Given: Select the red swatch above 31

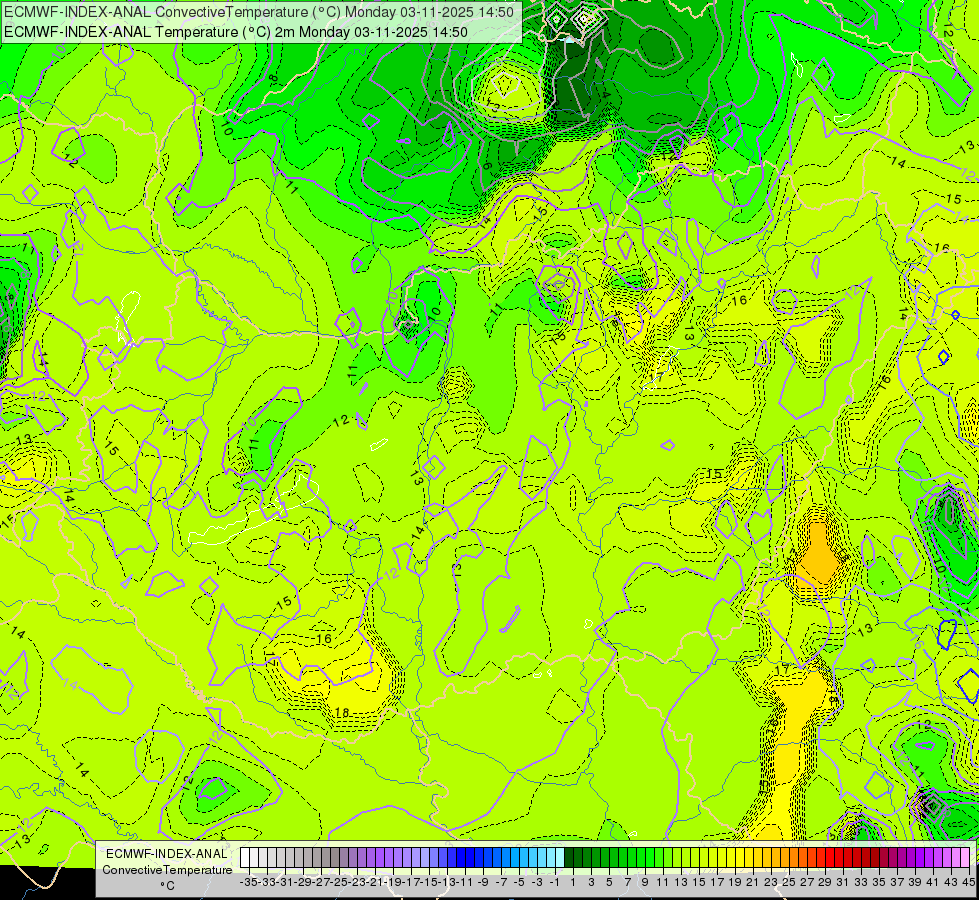Looking at the screenshot, I should point(838,857).
